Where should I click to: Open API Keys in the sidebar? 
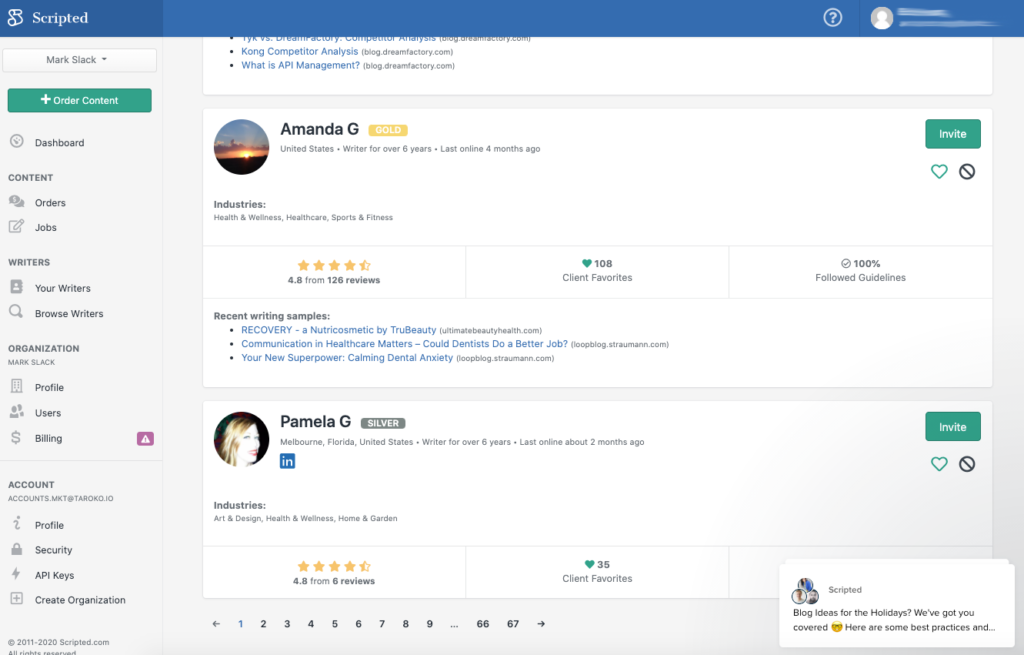tap(54, 575)
